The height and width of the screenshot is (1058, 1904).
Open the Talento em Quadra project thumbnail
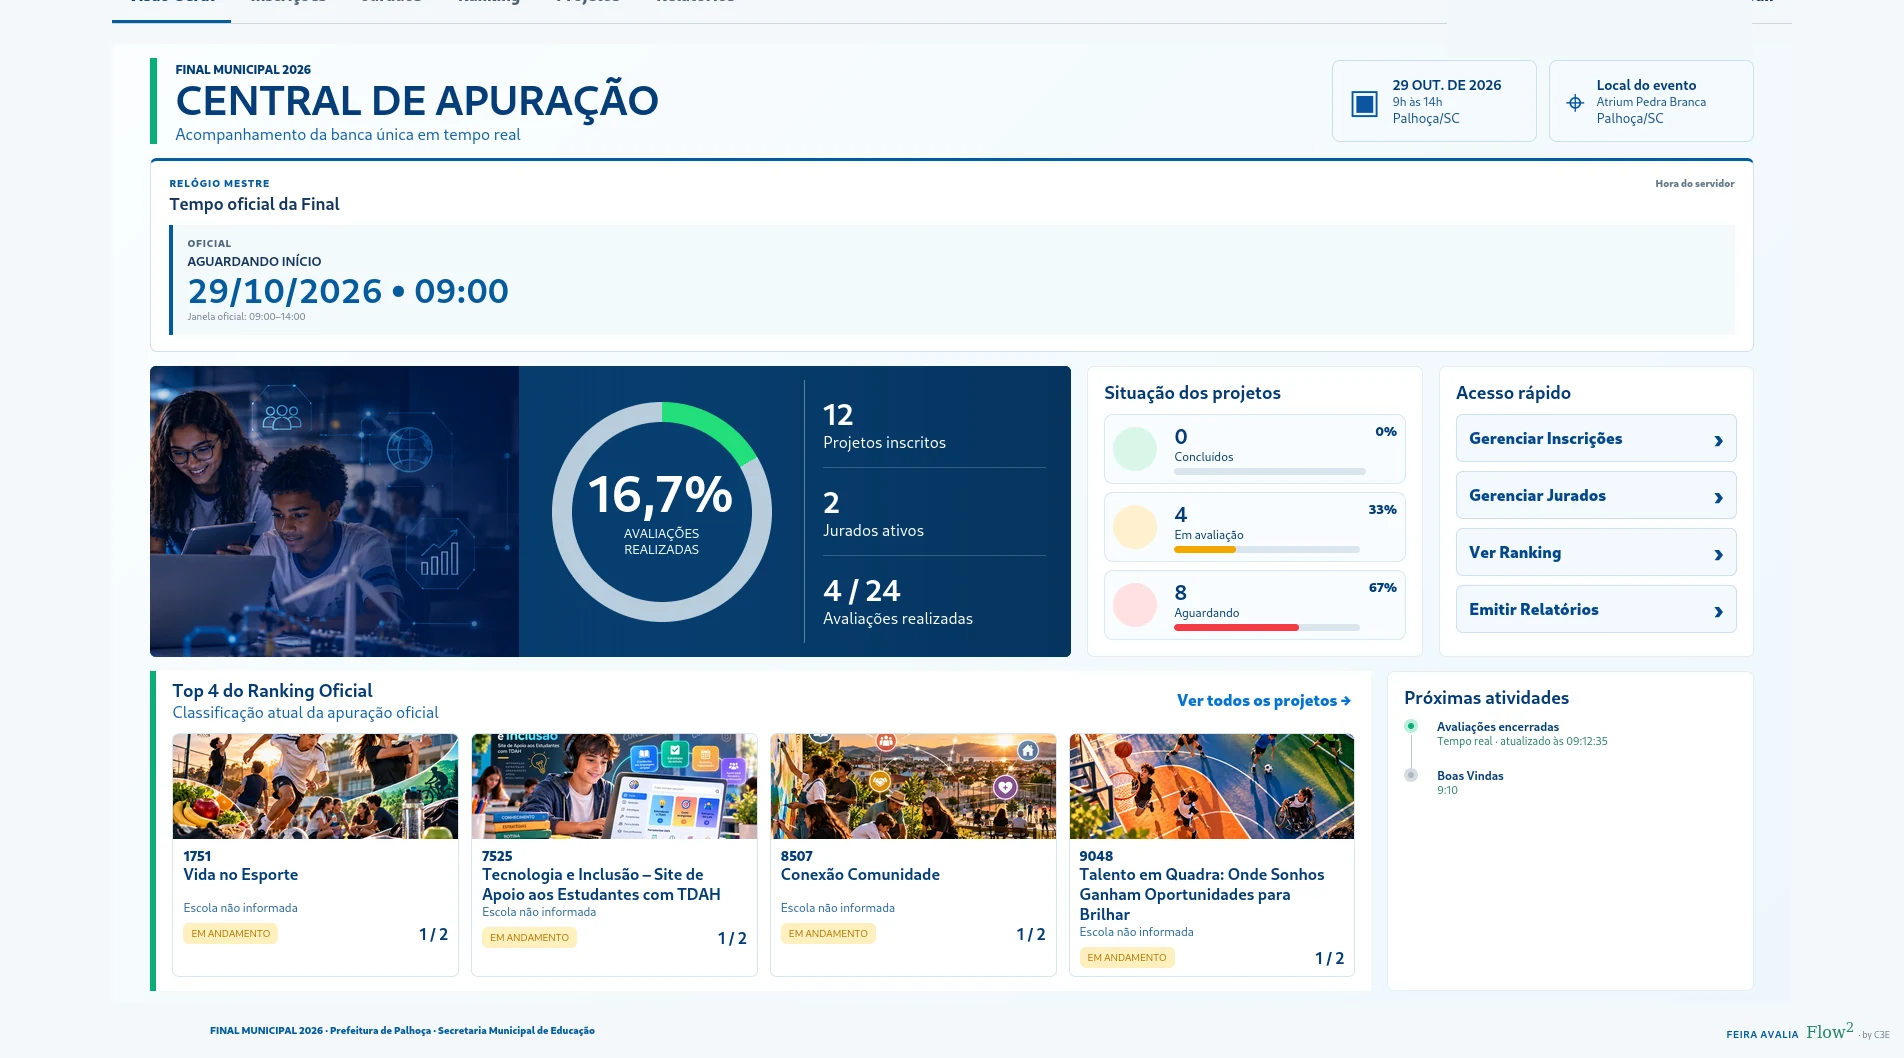pos(1212,787)
